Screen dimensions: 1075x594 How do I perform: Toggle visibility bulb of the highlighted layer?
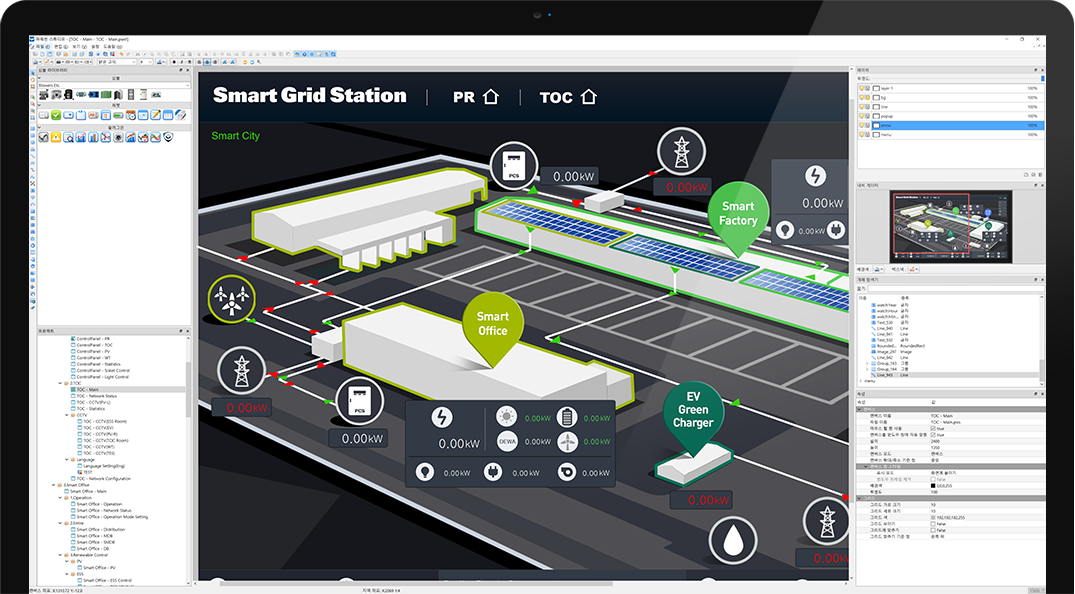click(862, 126)
